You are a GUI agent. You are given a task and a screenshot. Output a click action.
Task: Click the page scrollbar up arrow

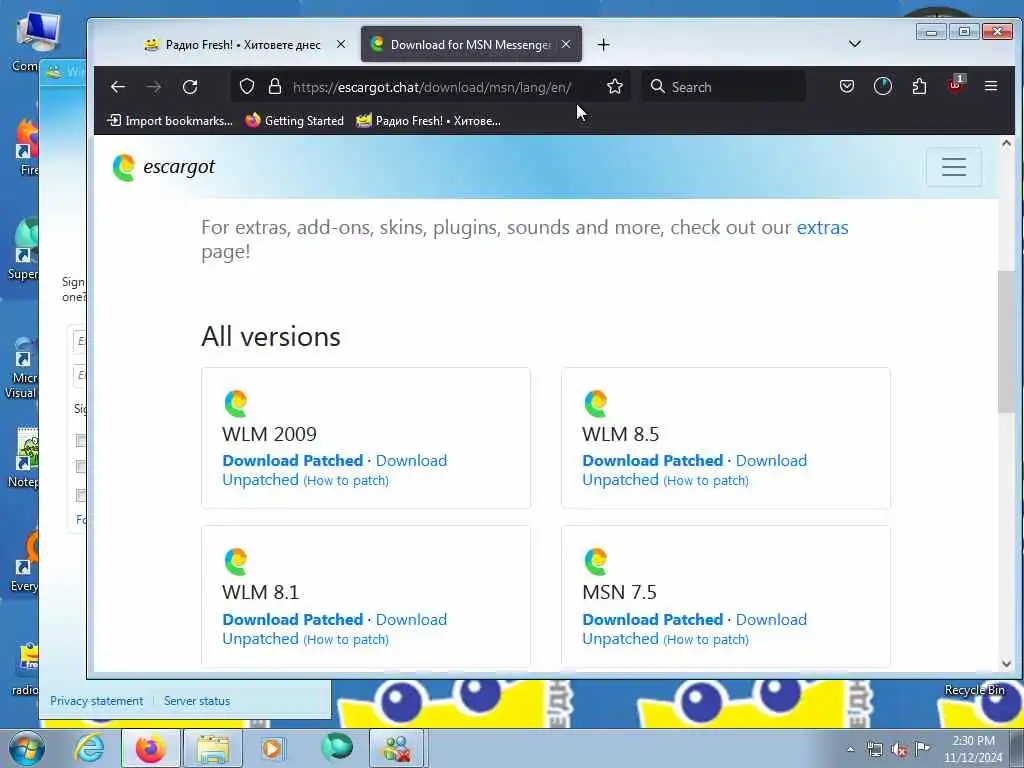coord(1006,144)
